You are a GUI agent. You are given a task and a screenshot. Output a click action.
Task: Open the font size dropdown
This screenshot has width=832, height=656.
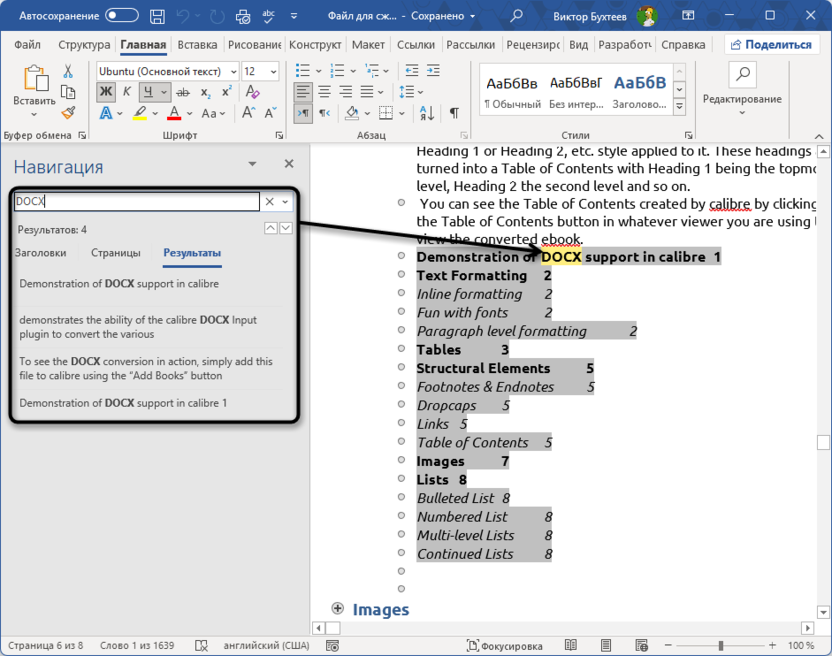tap(276, 71)
